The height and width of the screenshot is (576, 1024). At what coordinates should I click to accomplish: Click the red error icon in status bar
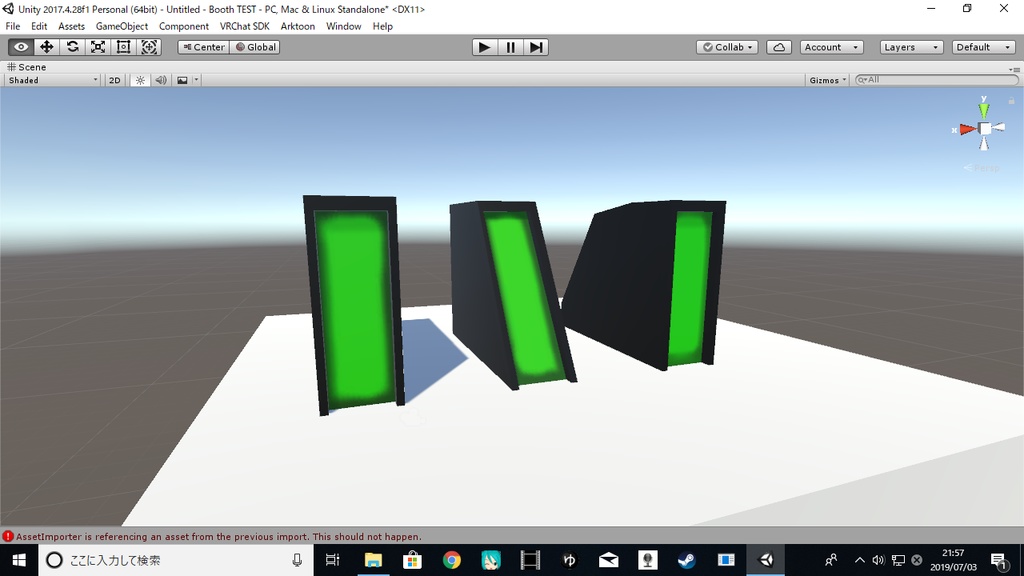tap(8, 536)
